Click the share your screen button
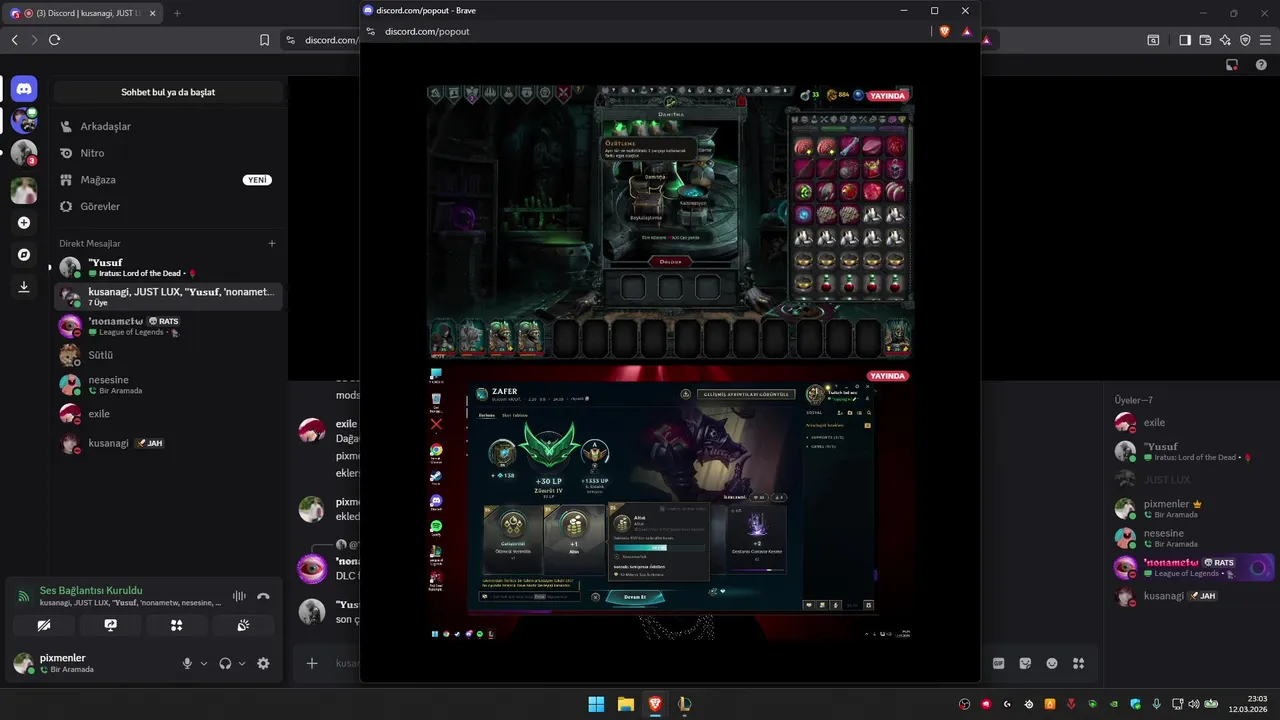The width and height of the screenshot is (1280, 720). pos(110,625)
